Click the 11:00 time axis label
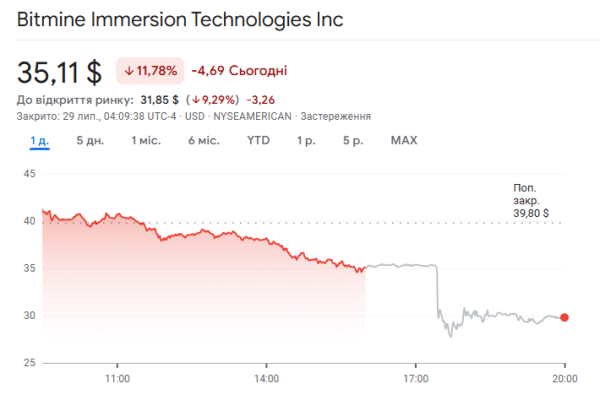 [118, 379]
